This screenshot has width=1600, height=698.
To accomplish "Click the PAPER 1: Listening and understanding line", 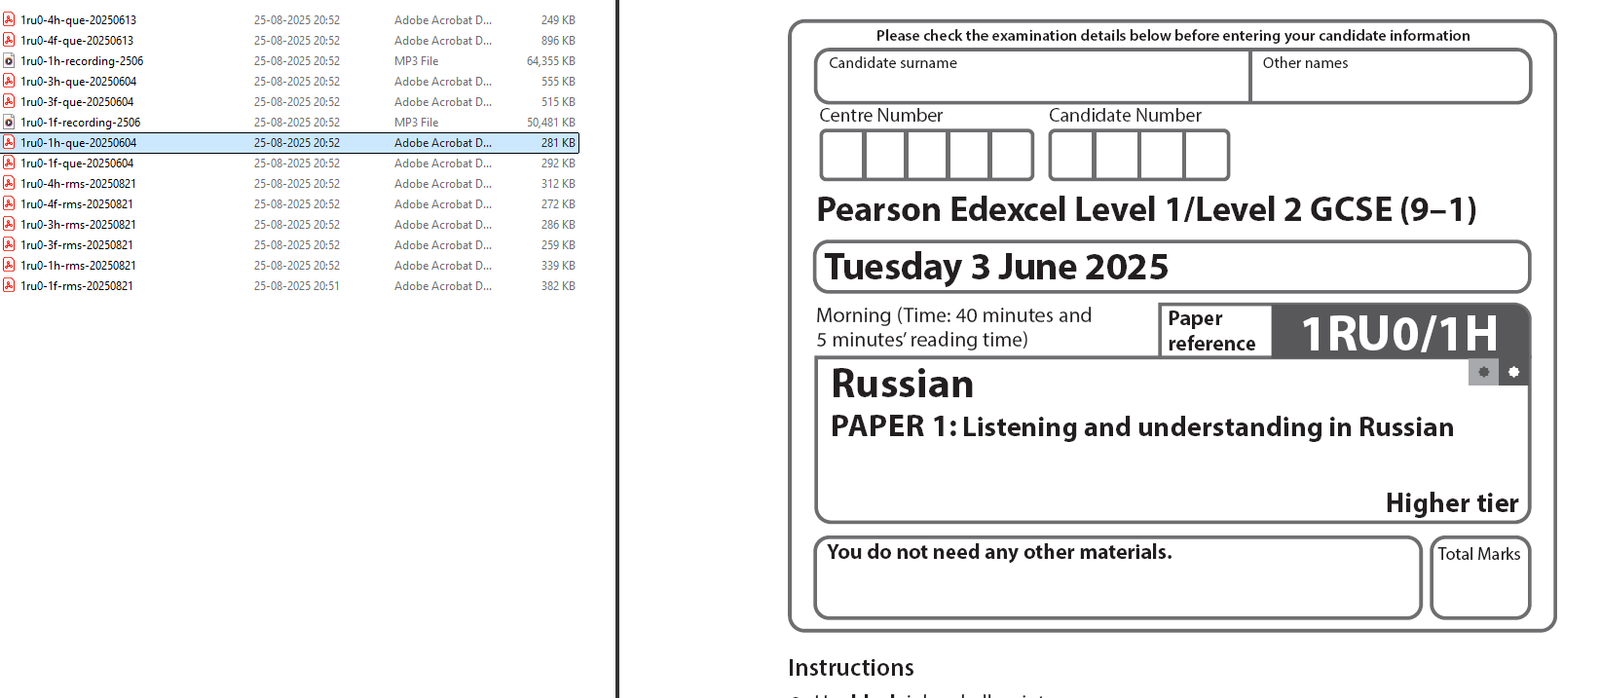I will click(1142, 427).
